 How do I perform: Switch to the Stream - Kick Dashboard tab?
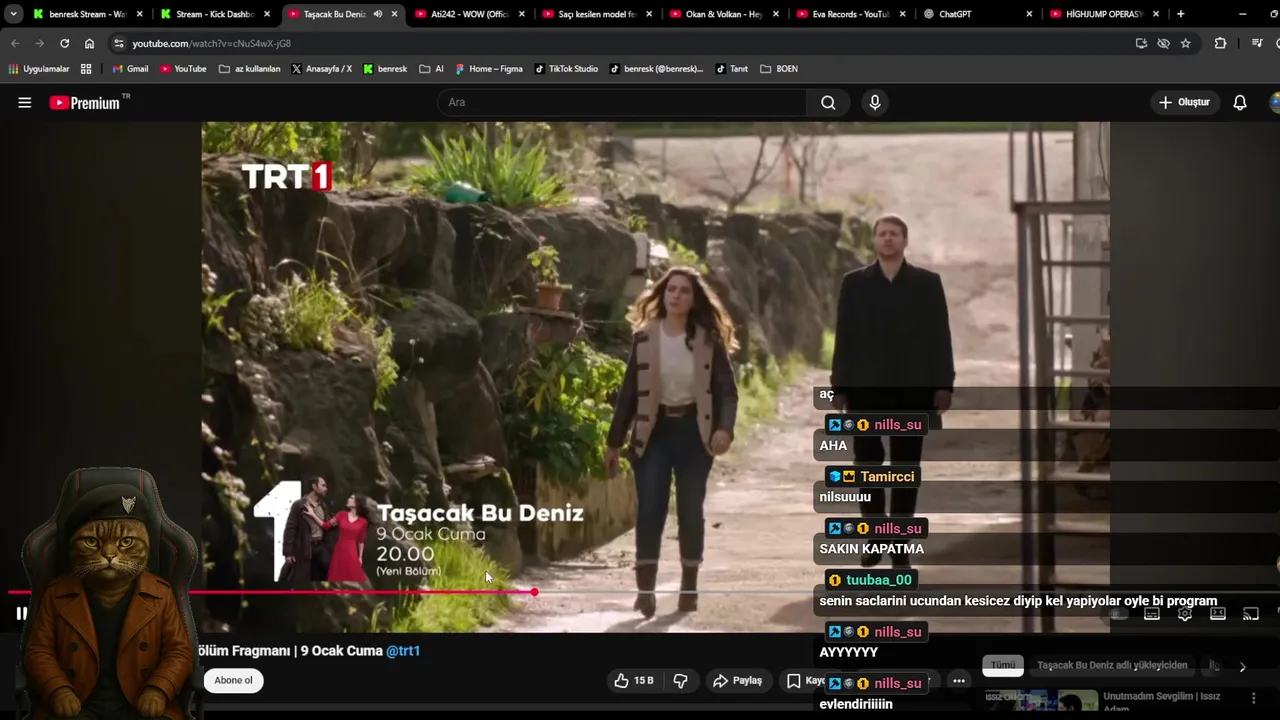click(215, 14)
